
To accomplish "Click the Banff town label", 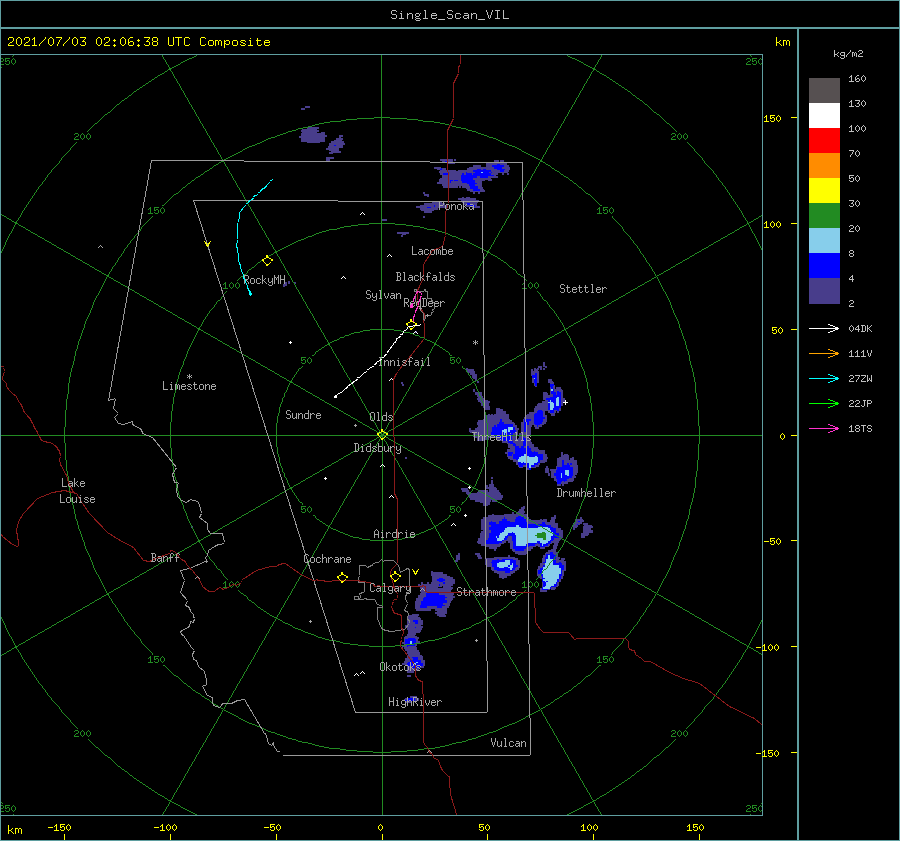I will 165,557.
